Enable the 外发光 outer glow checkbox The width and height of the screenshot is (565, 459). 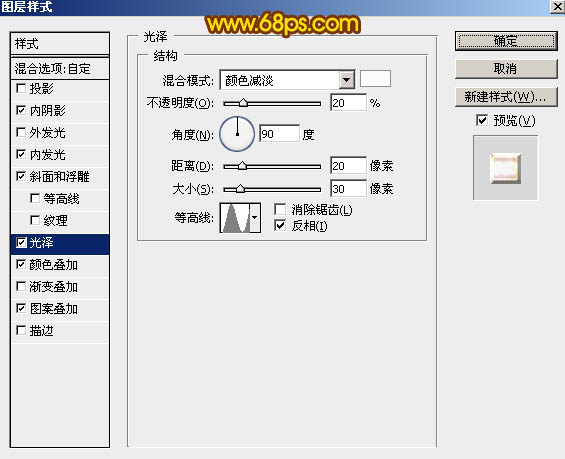pos(21,132)
